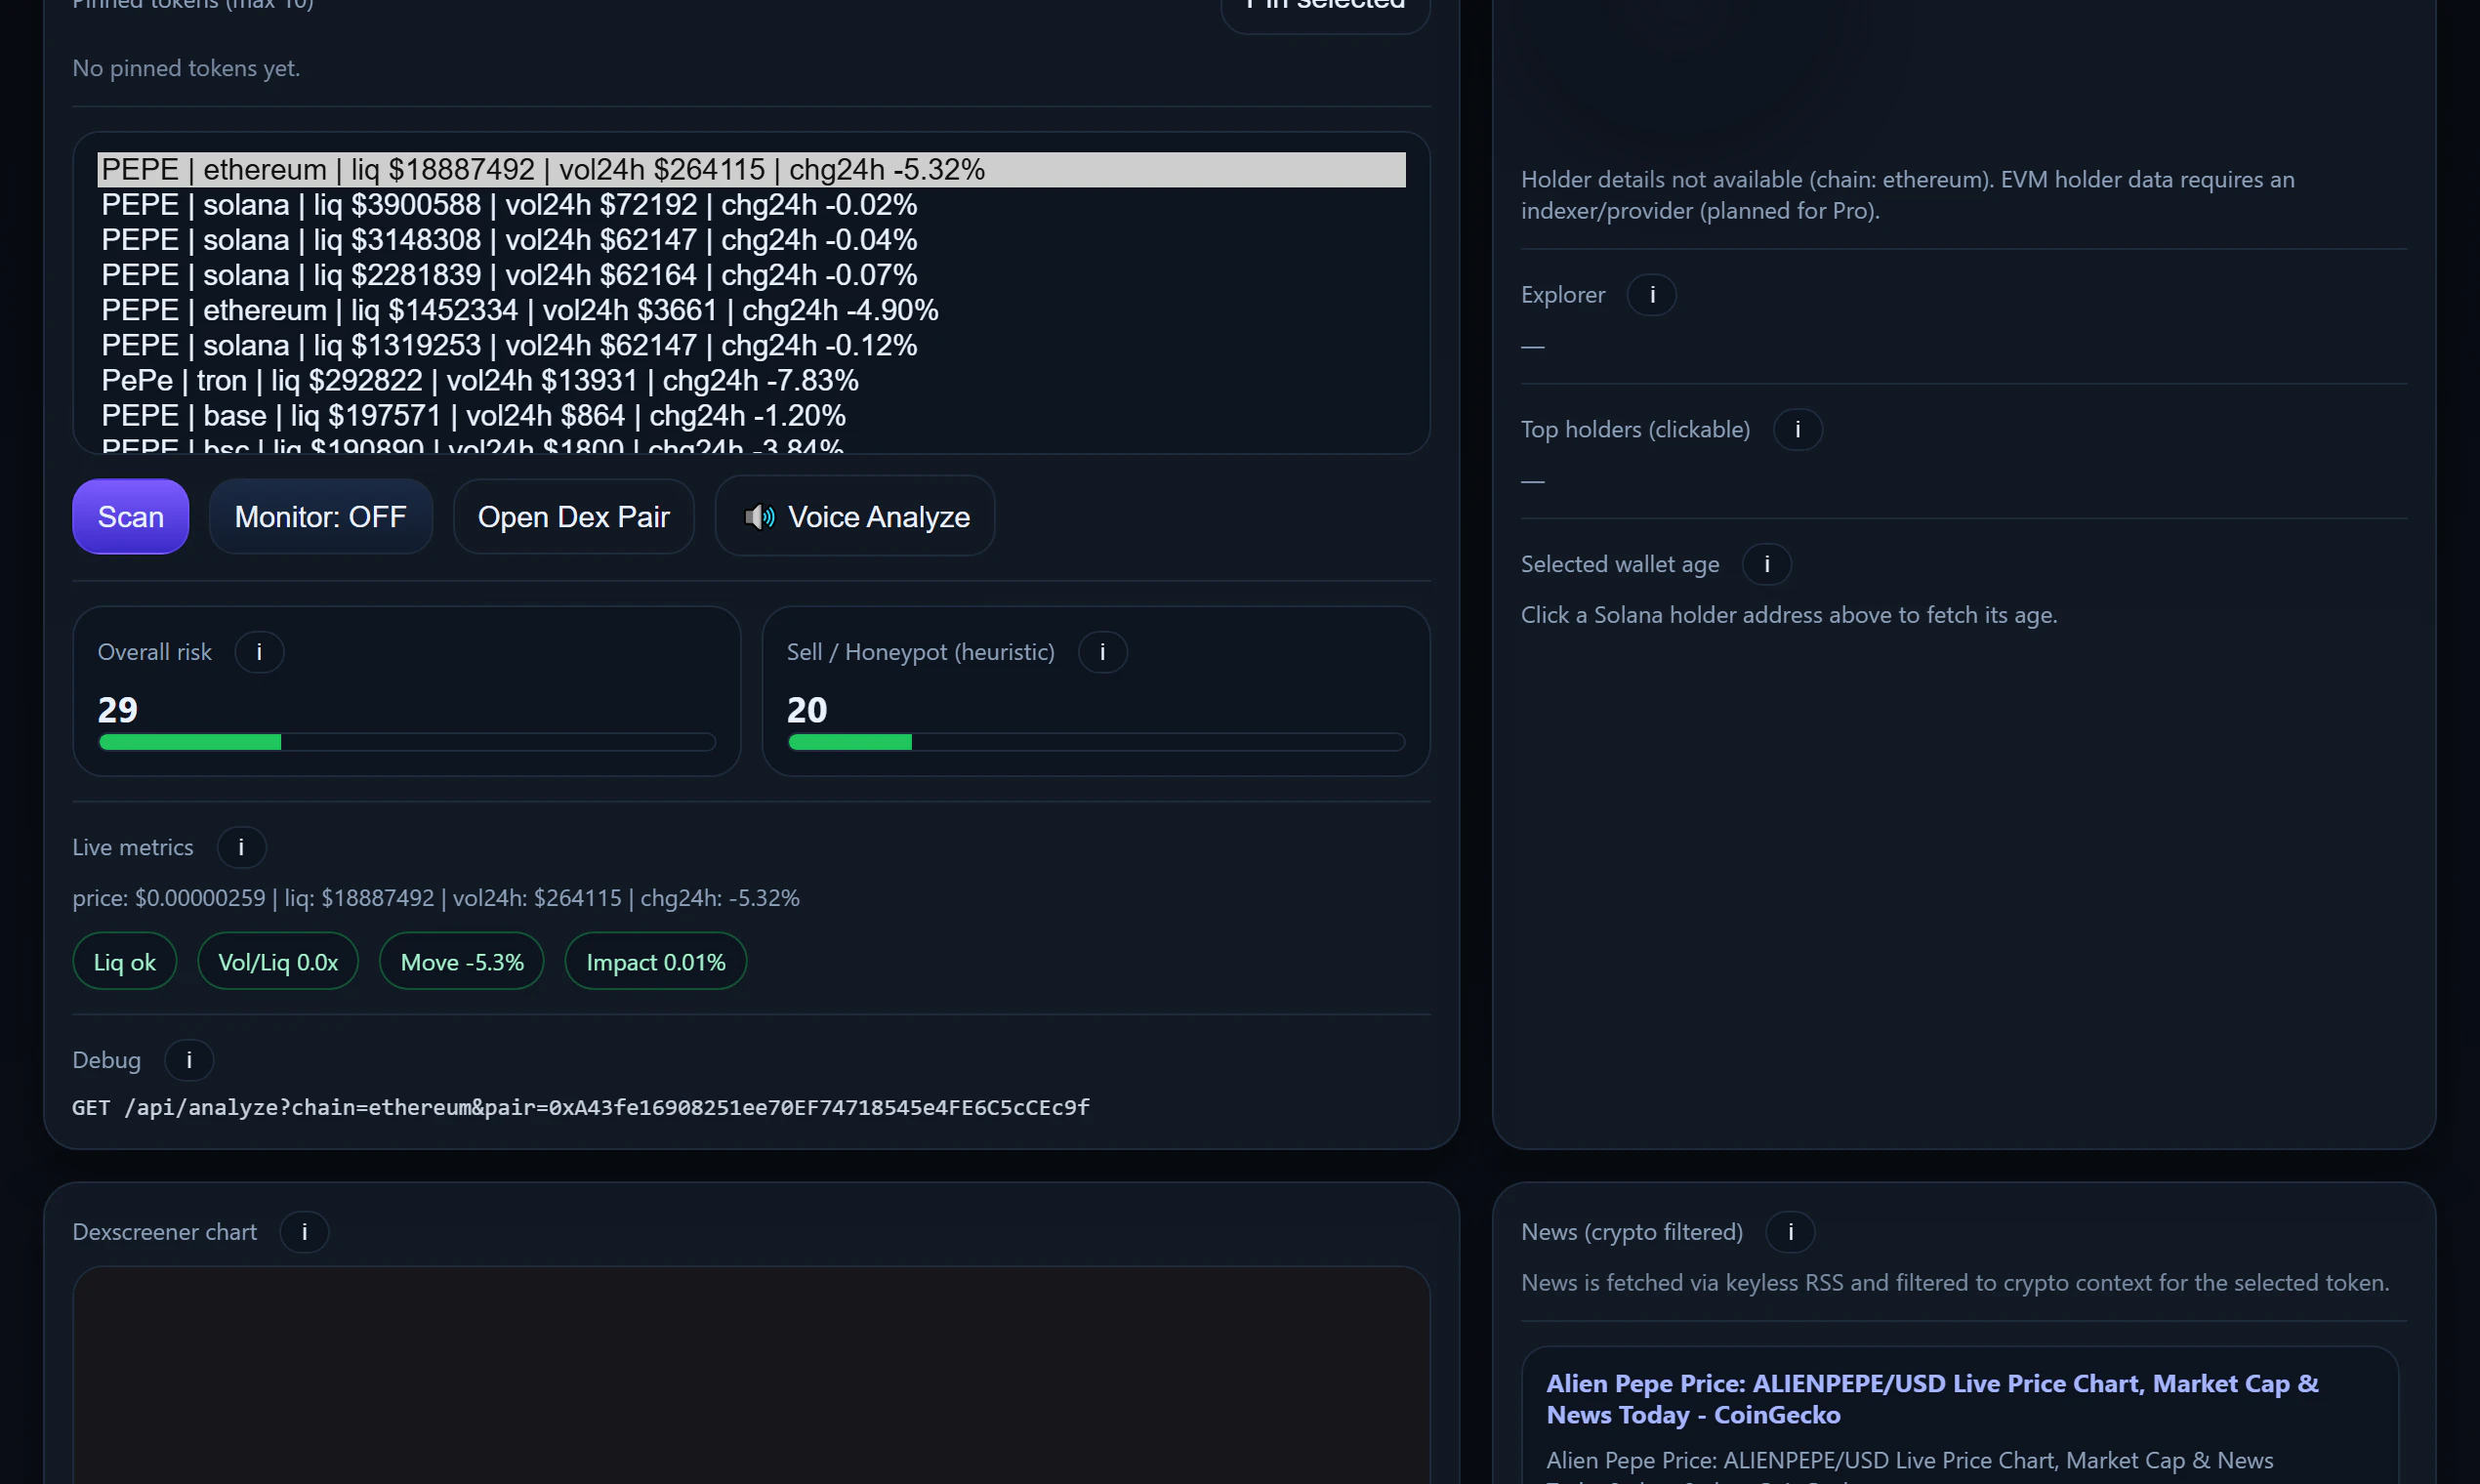
Task: Click the GET /api/analyze debug request text
Action: click(x=581, y=1108)
